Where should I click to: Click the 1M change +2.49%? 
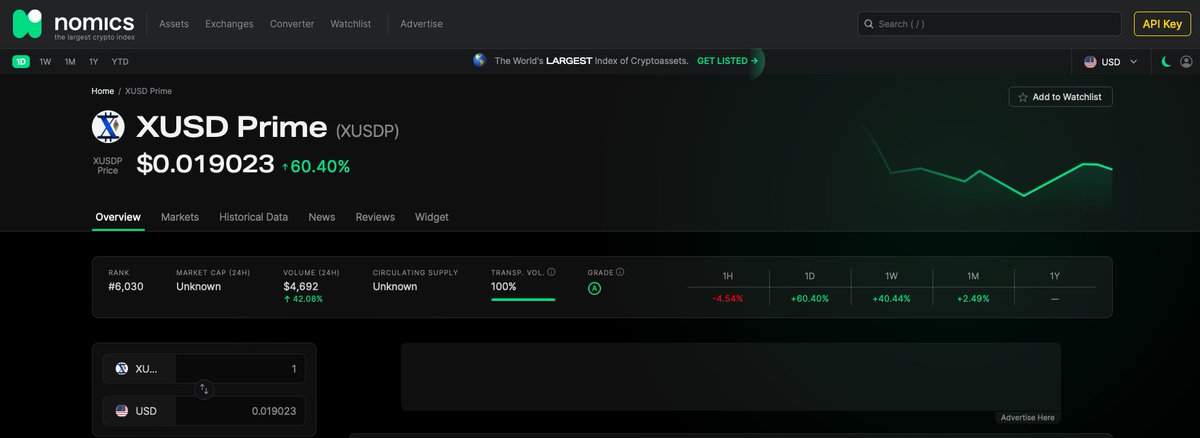tap(973, 299)
